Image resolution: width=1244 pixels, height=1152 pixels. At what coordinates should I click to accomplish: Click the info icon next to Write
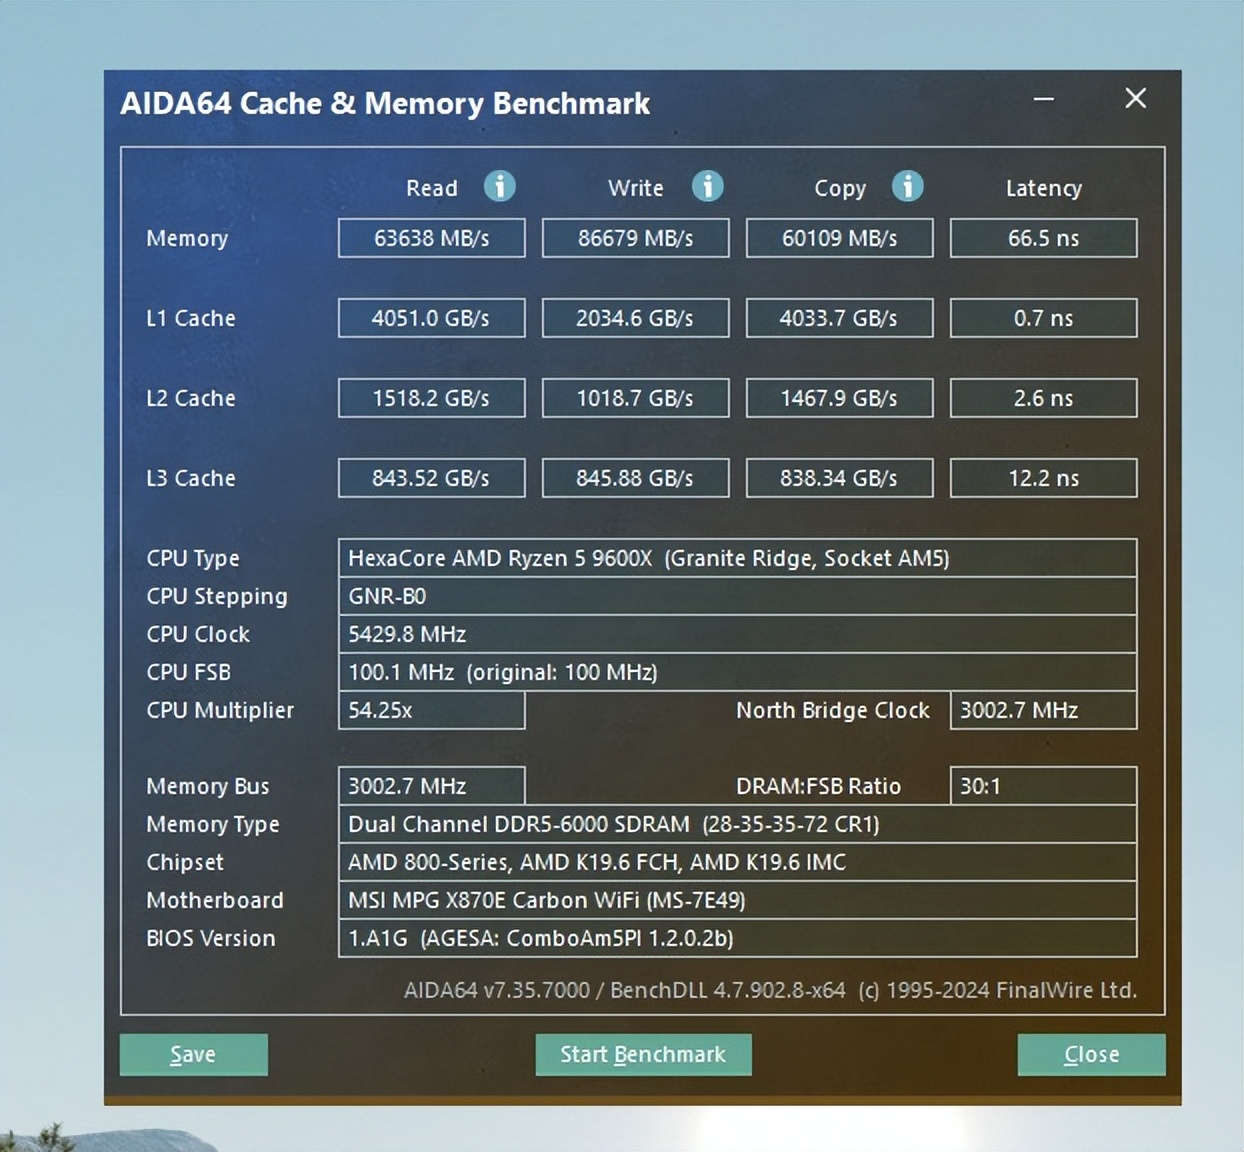[x=707, y=186]
